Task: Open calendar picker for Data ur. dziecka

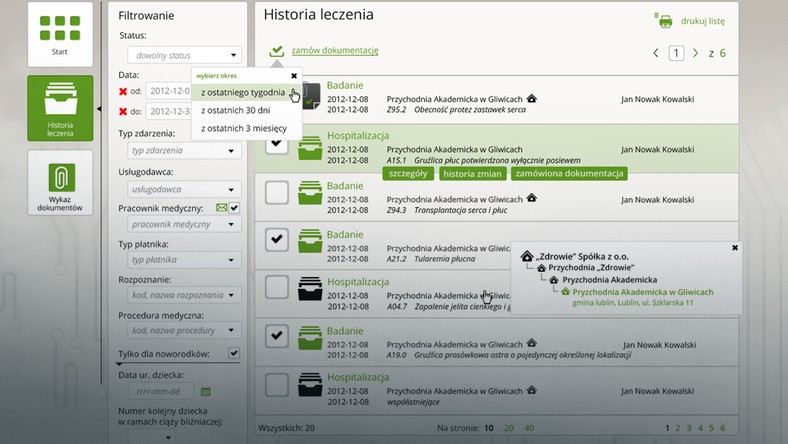Action: tap(205, 392)
